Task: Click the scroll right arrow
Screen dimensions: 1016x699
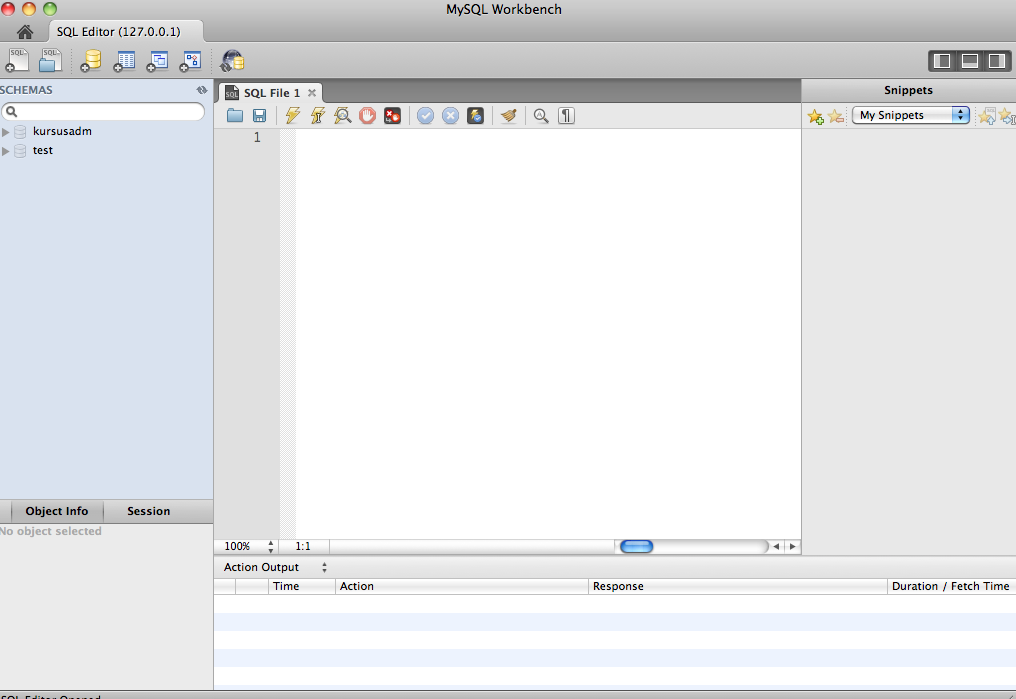Action: [x=792, y=546]
